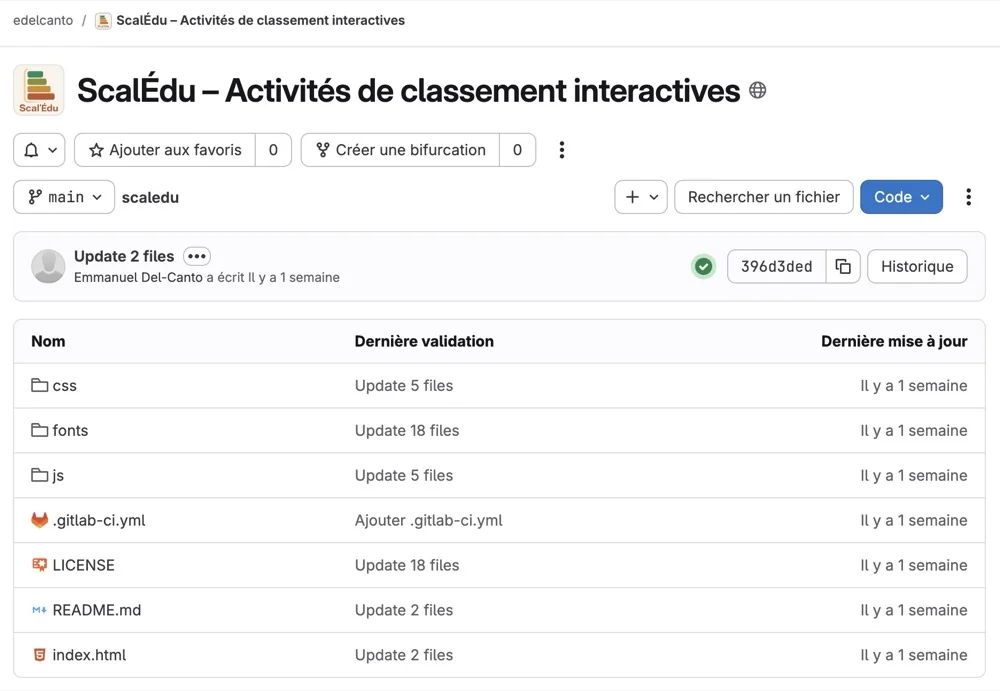
Task: Open css row's Update 5 files commit
Action: pyautogui.click(x=404, y=386)
